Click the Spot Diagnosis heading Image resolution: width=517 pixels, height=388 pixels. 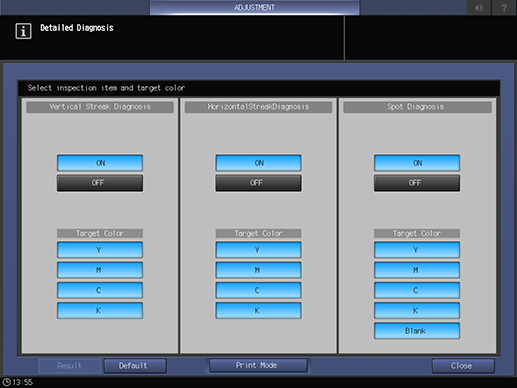tap(417, 107)
